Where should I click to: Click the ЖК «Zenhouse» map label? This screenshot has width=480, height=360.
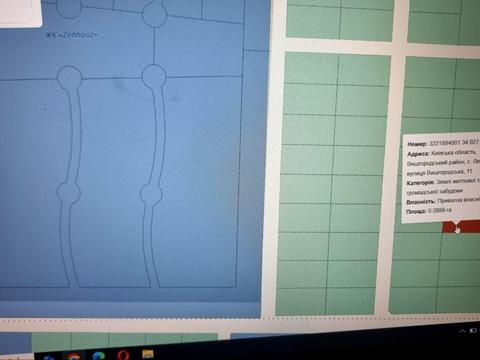tap(71, 35)
